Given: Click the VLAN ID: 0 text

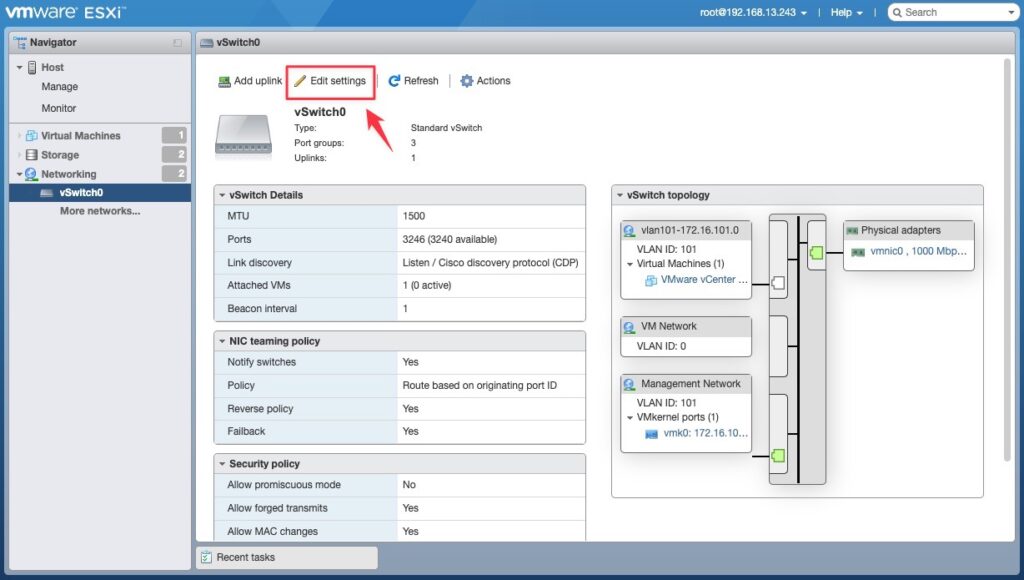Looking at the screenshot, I should (x=661, y=347).
